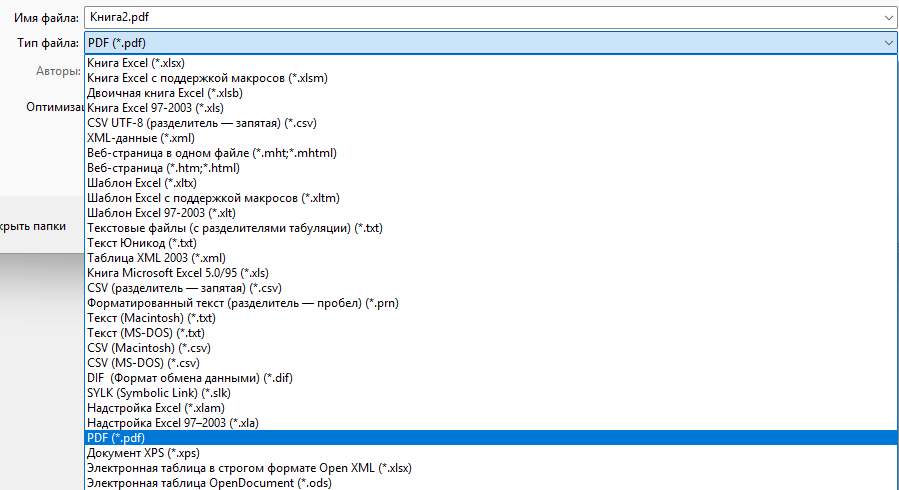Pick Текст Юникод (*.txt) option
Viewport: 899px width, 490px height.
point(491,243)
